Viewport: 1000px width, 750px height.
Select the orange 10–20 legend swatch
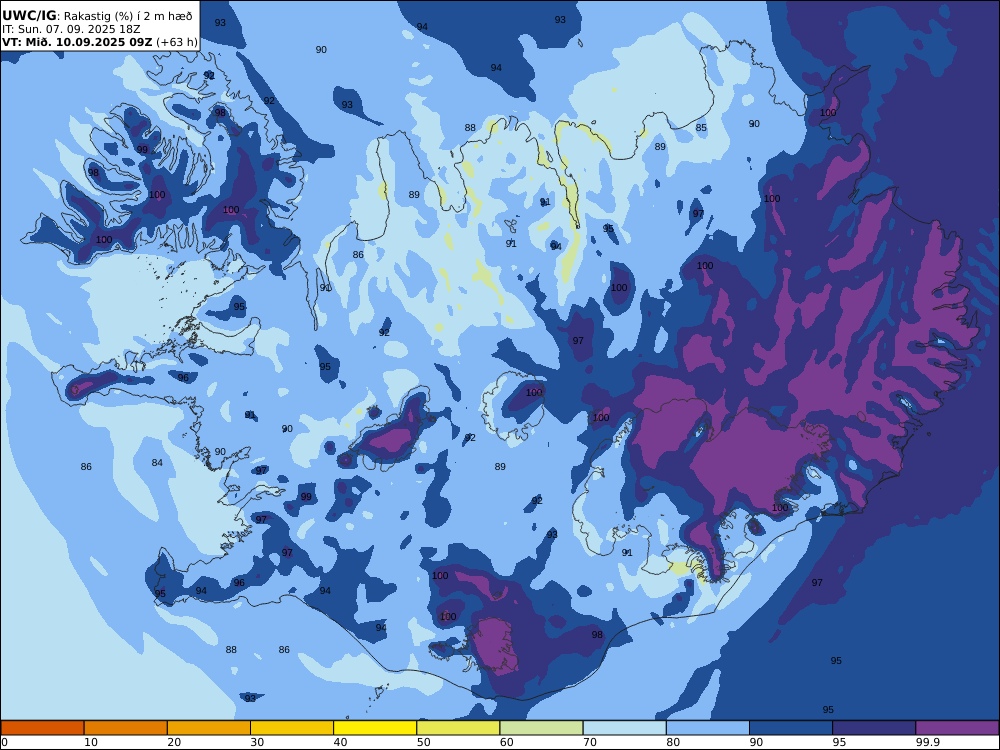click(x=126, y=728)
